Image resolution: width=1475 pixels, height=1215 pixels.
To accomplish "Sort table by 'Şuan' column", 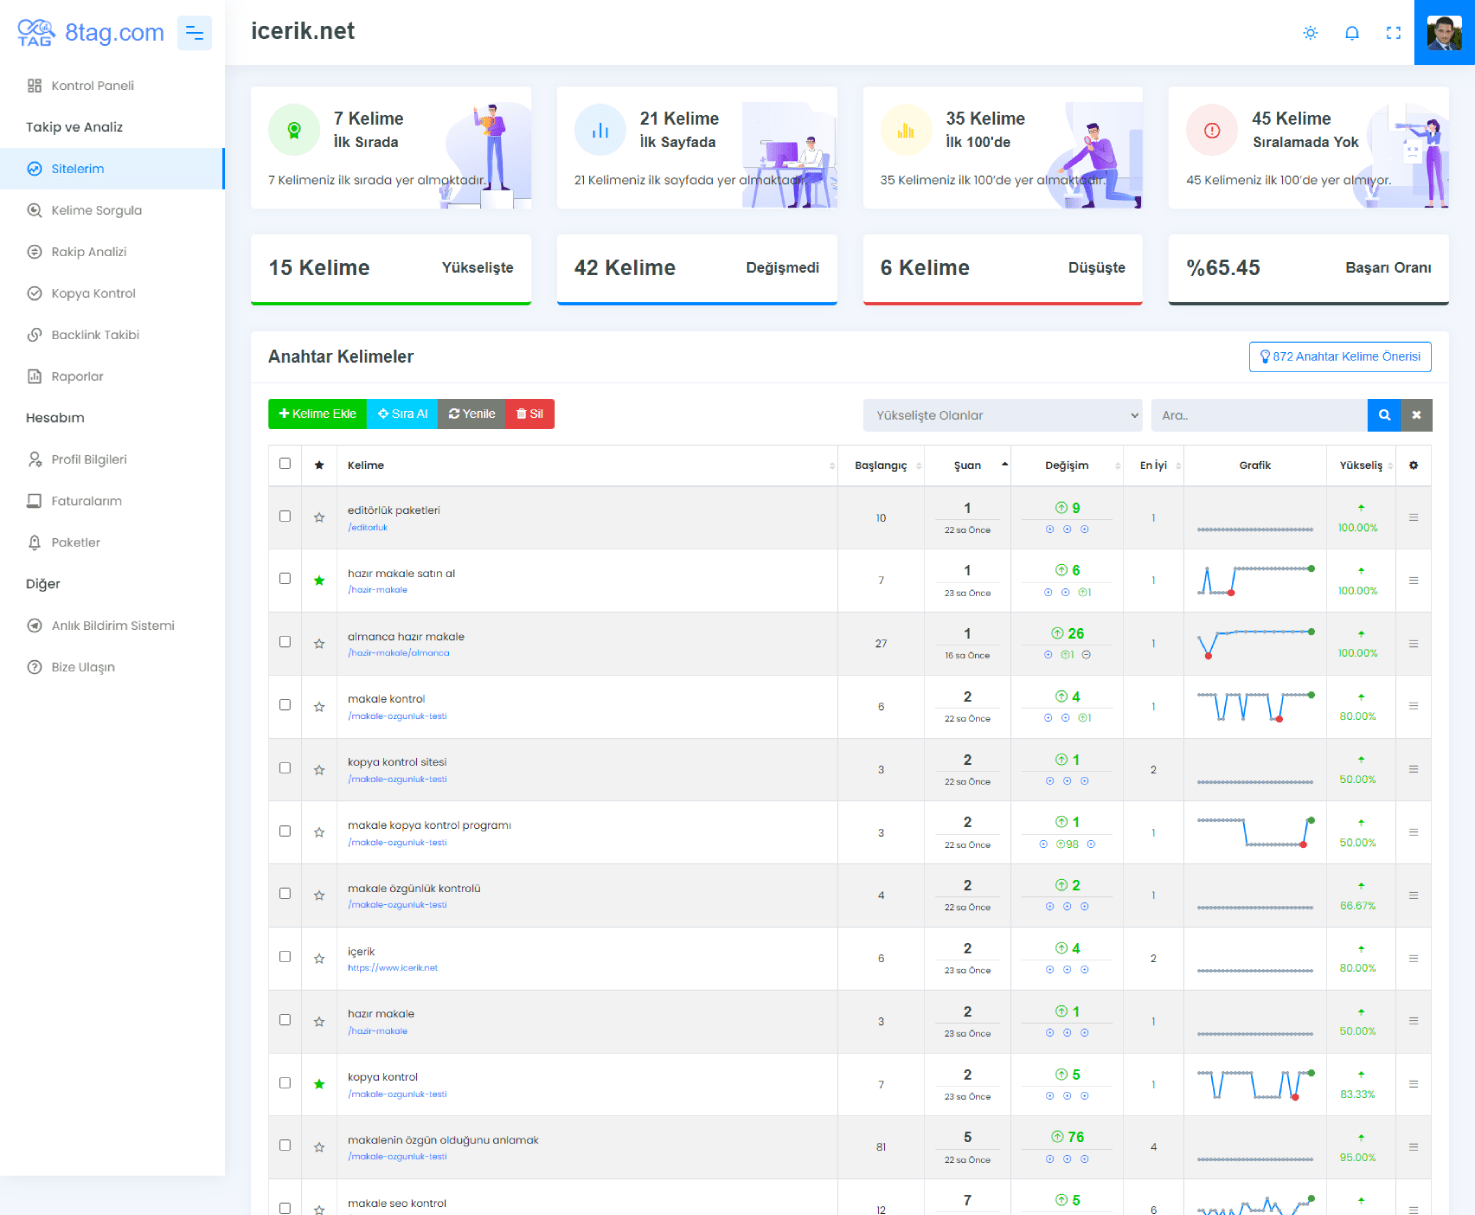I will coord(967,465).
